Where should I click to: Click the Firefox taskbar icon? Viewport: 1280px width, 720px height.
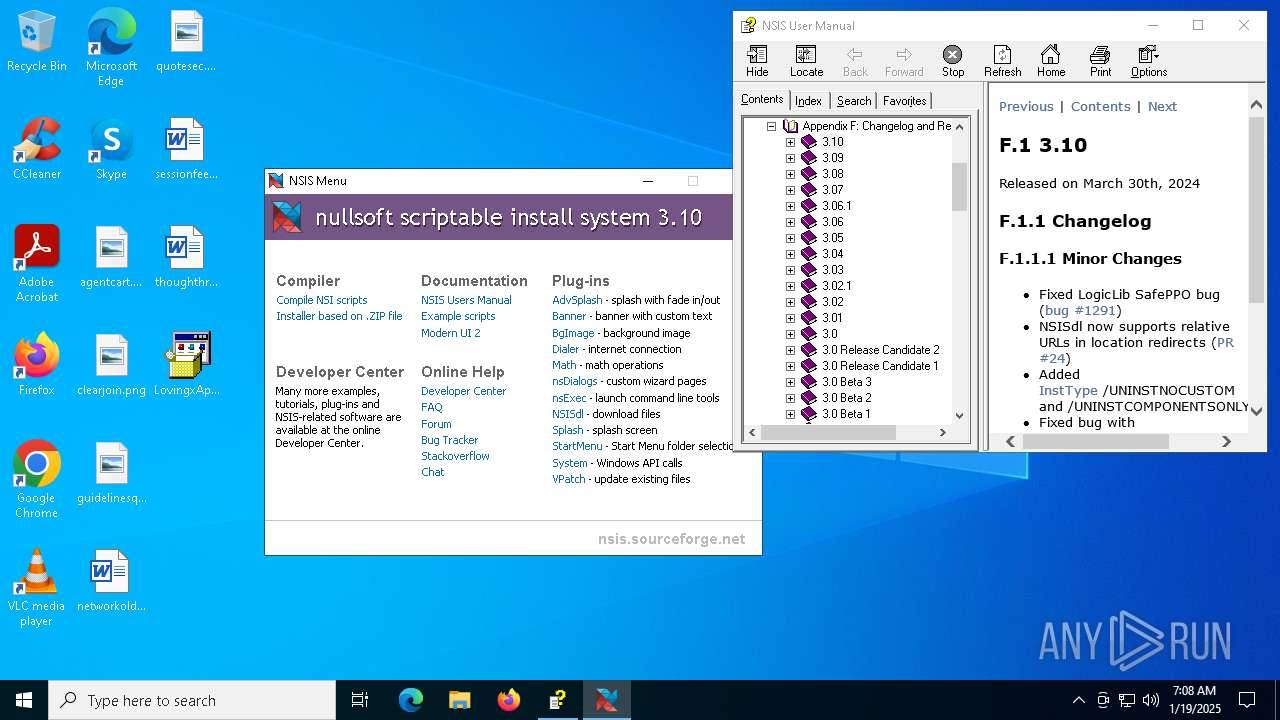[508, 700]
